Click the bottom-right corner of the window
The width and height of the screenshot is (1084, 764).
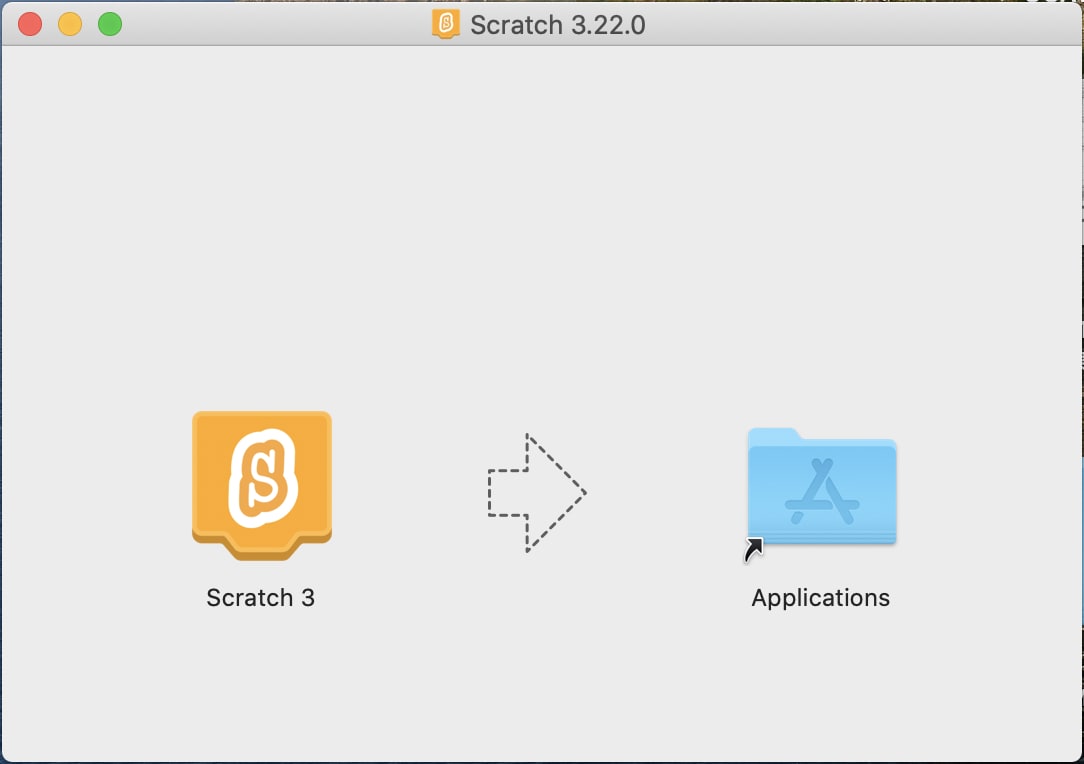pos(1078,758)
